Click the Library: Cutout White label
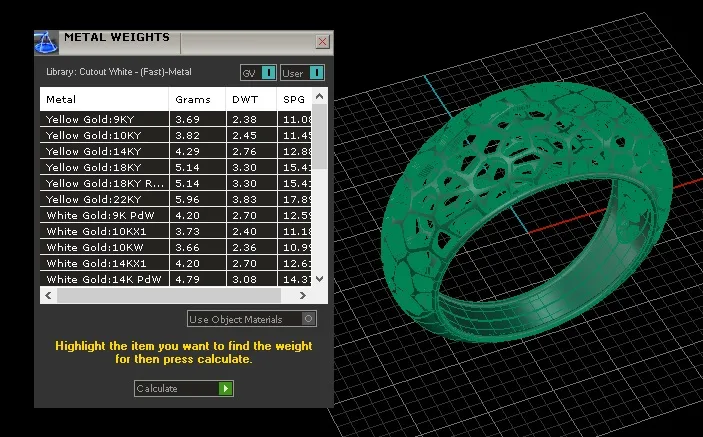 click(119, 72)
